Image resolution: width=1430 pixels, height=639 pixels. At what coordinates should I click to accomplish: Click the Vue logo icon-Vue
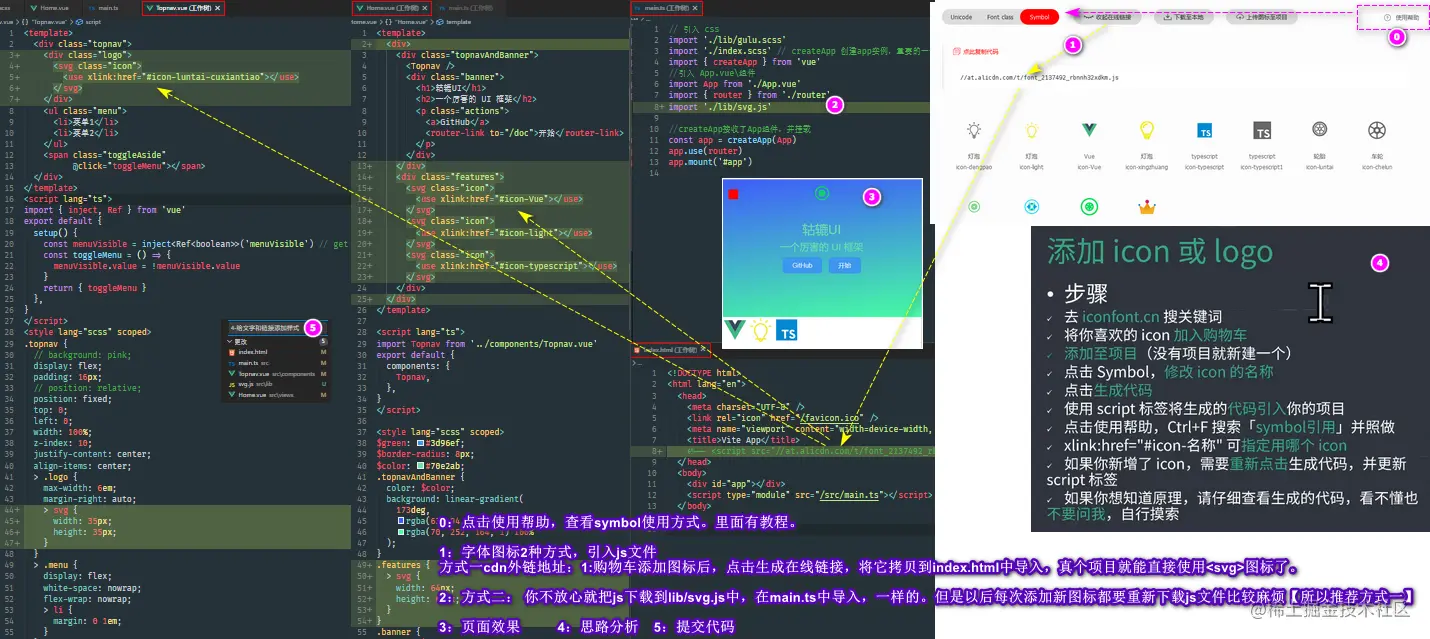click(x=1089, y=130)
